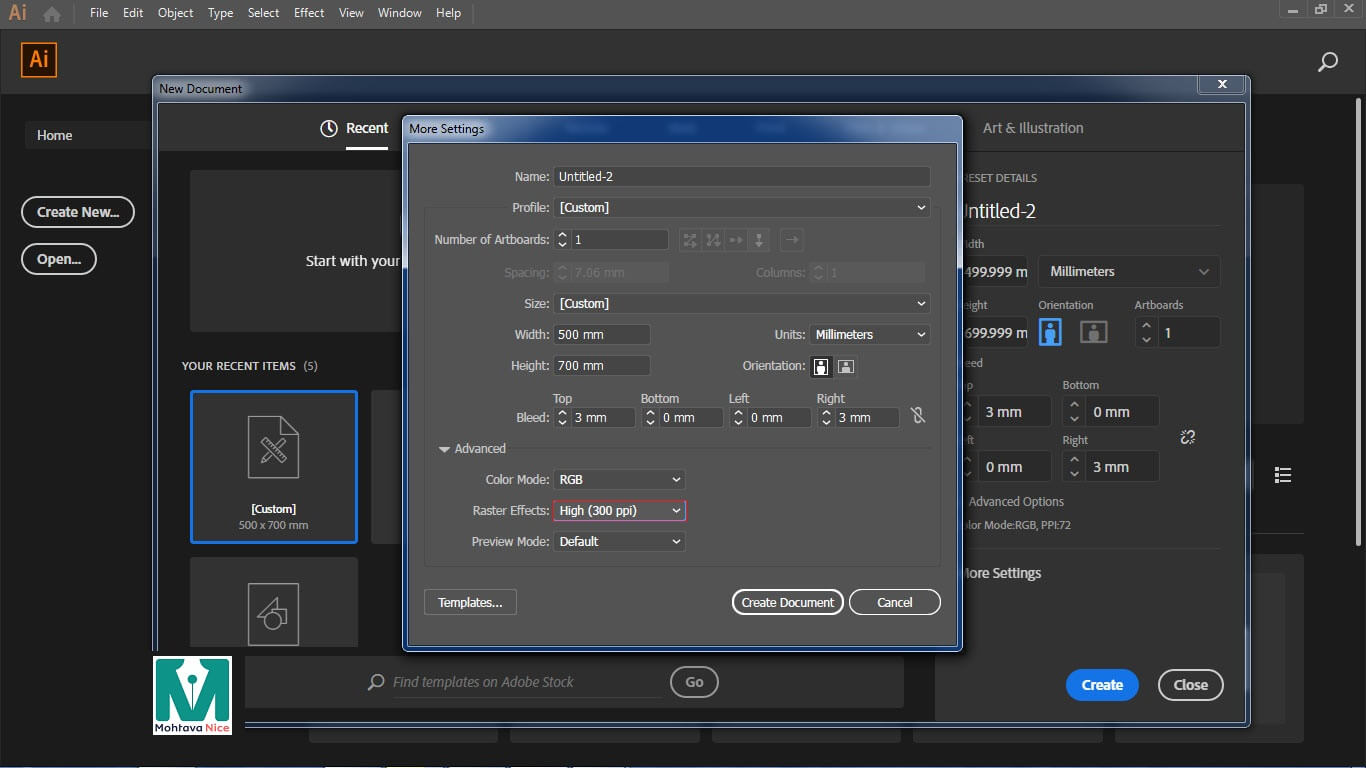Select portrait orientation in More Settings dialog
This screenshot has width=1366, height=768.
point(821,366)
